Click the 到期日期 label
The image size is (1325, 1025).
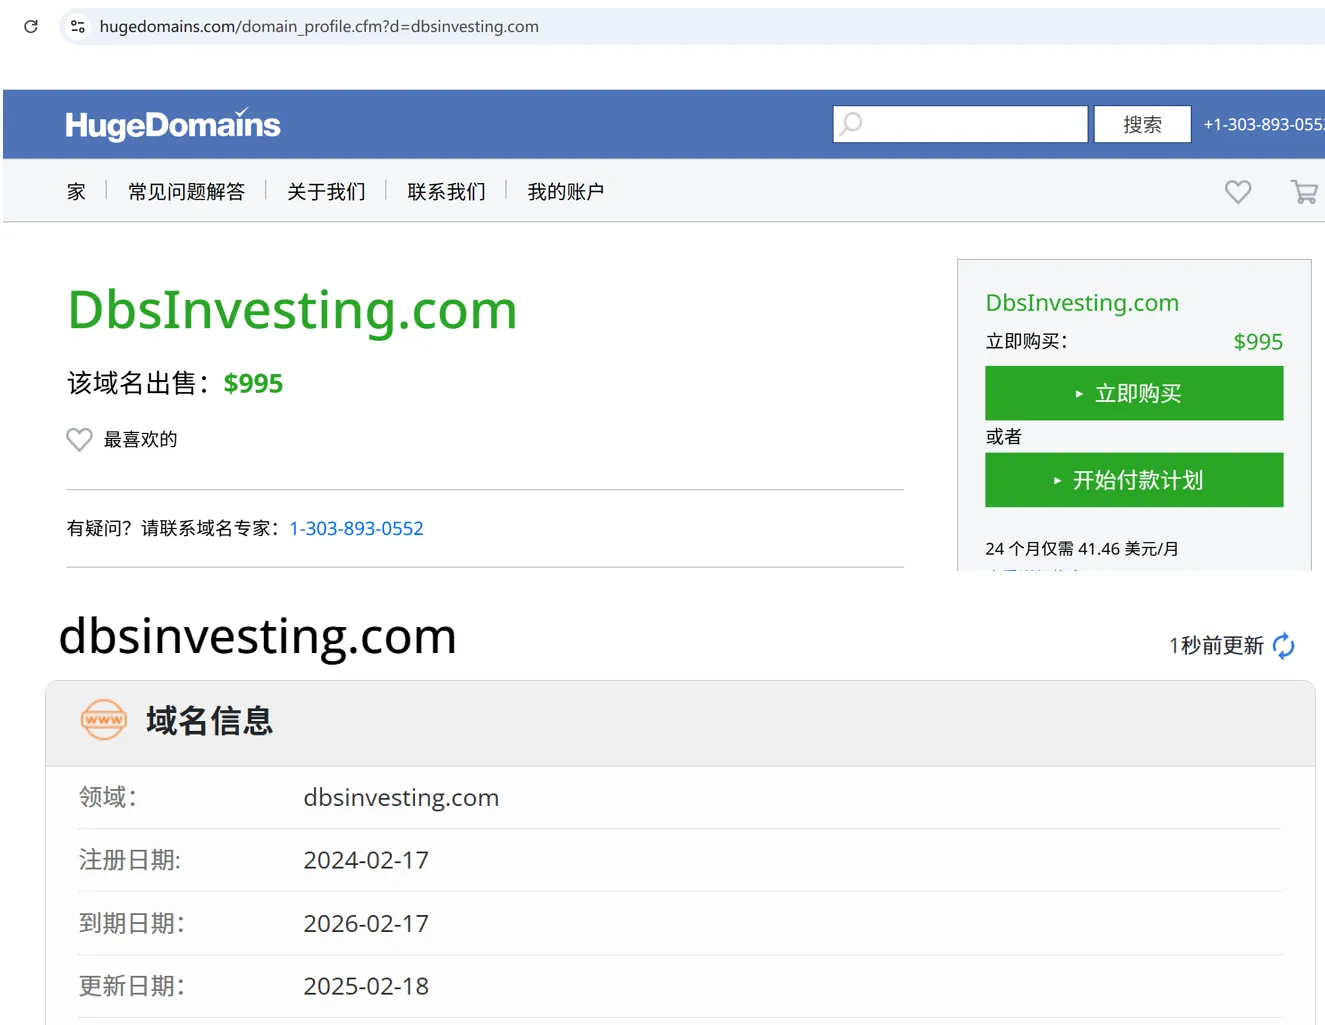(132, 923)
